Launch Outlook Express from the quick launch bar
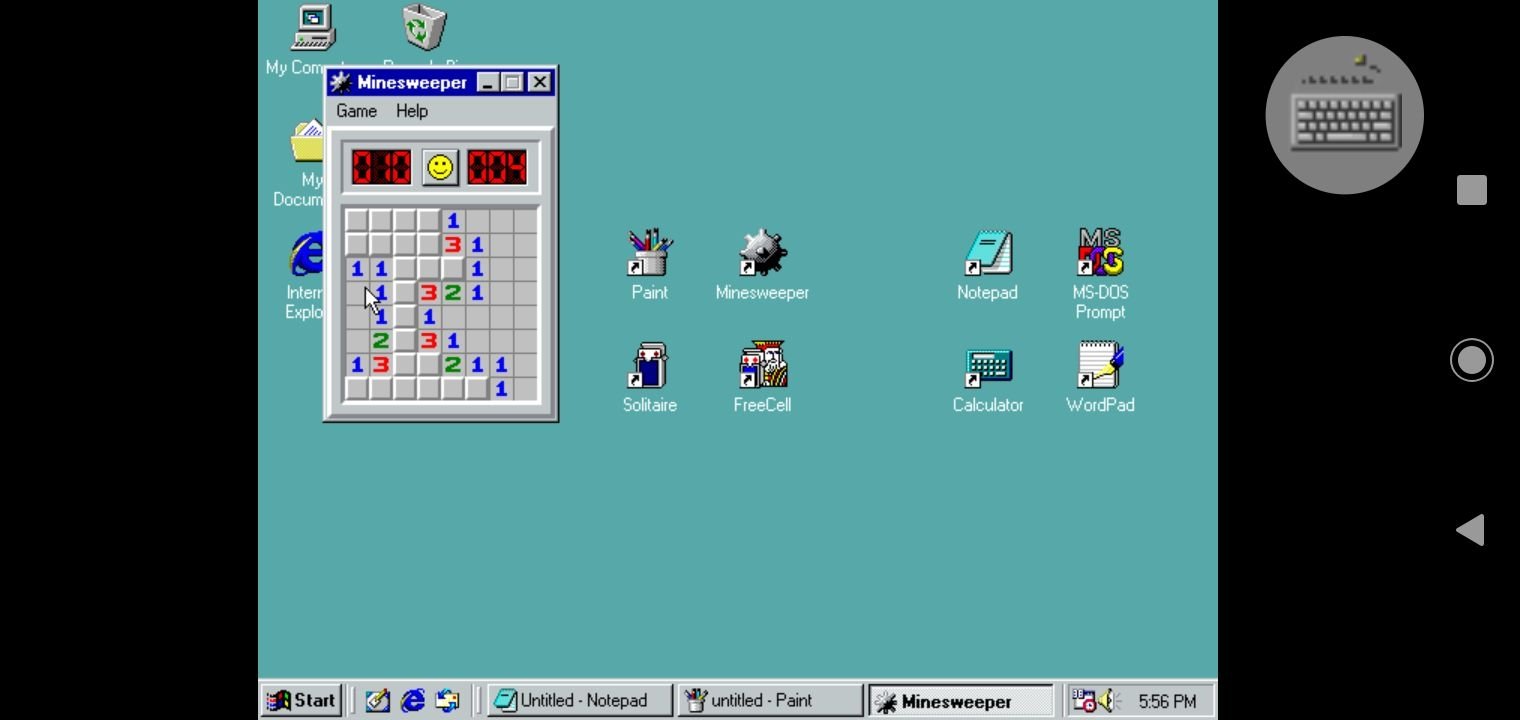This screenshot has height=720, width=1520. click(447, 701)
